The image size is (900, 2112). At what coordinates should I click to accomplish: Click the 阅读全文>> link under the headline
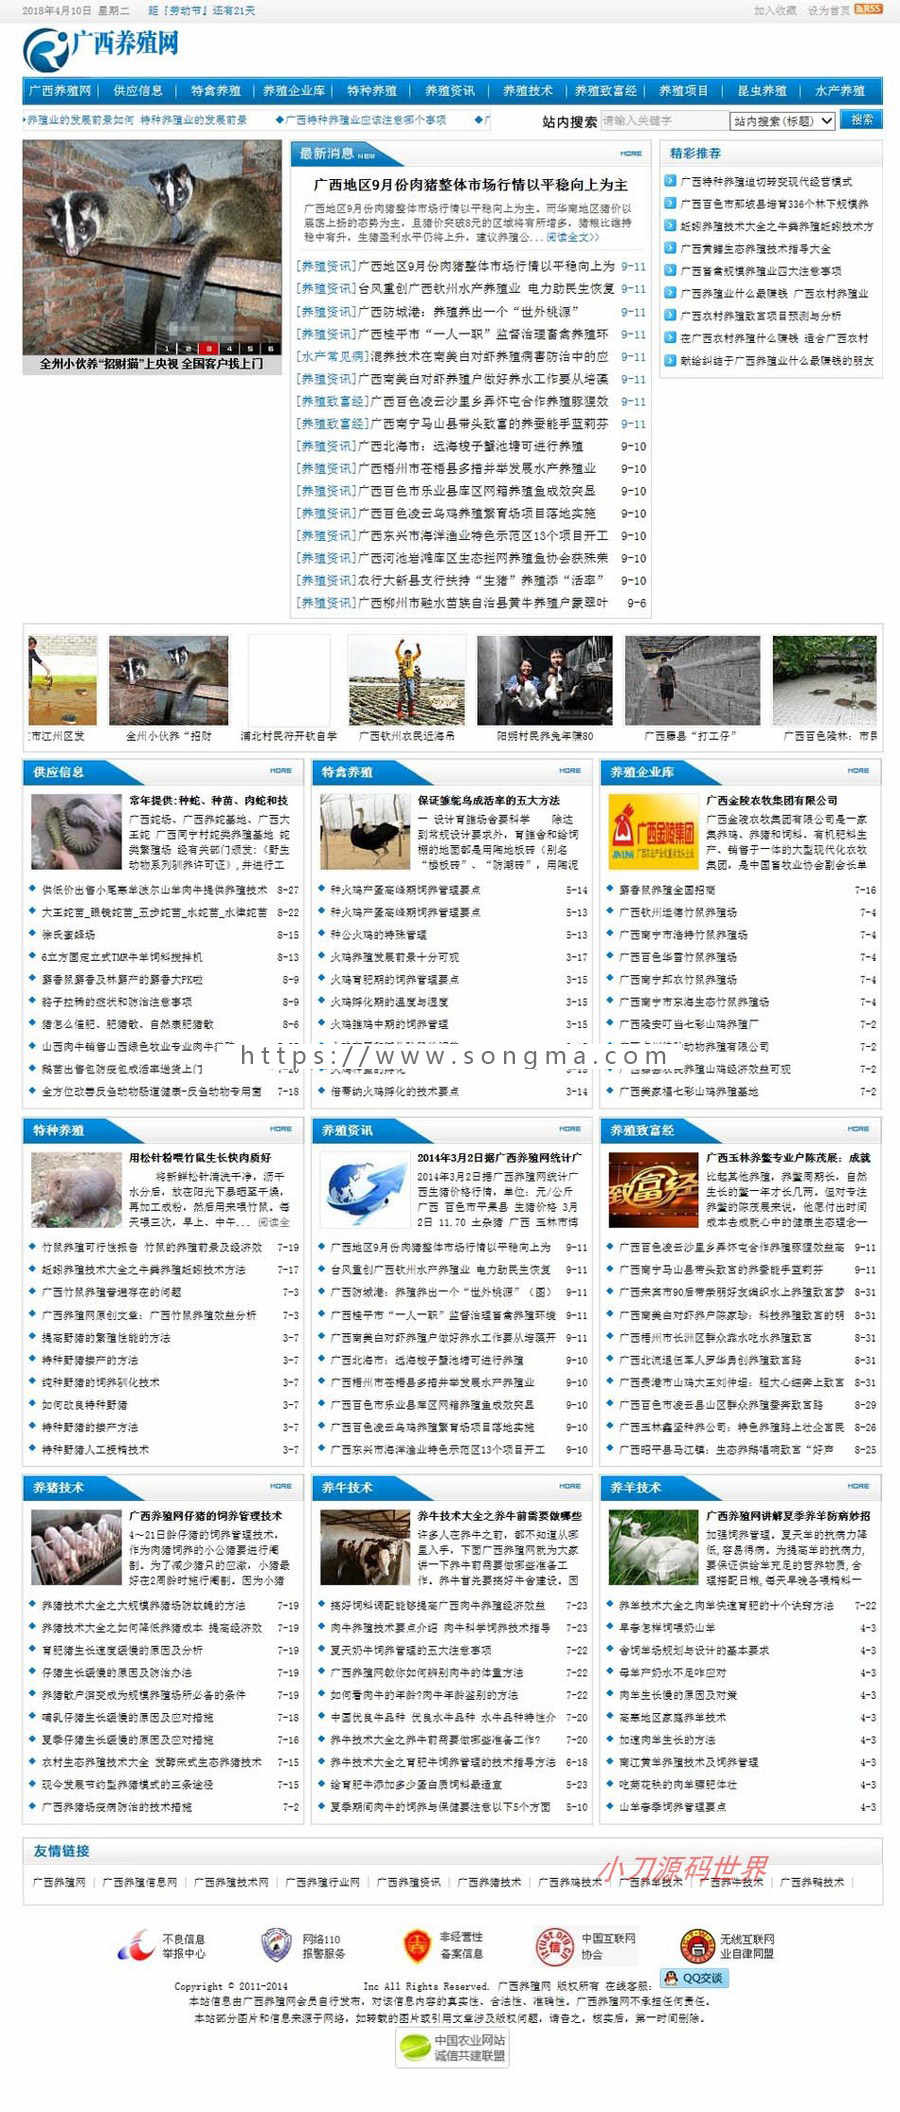coord(573,238)
